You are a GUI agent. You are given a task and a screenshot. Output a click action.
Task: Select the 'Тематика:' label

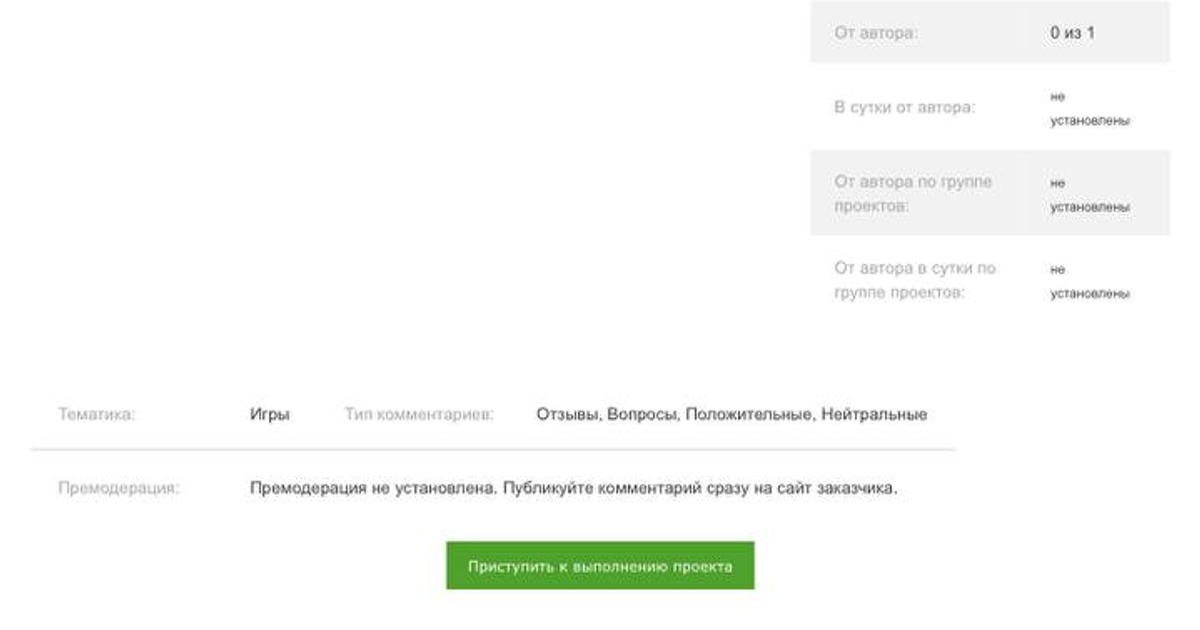(x=96, y=414)
